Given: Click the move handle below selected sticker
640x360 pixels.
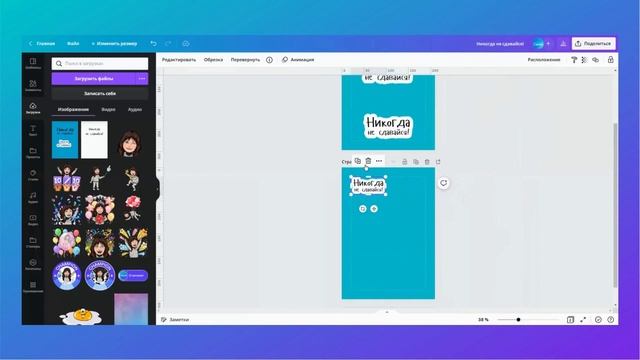Looking at the screenshot, I should (x=374, y=209).
